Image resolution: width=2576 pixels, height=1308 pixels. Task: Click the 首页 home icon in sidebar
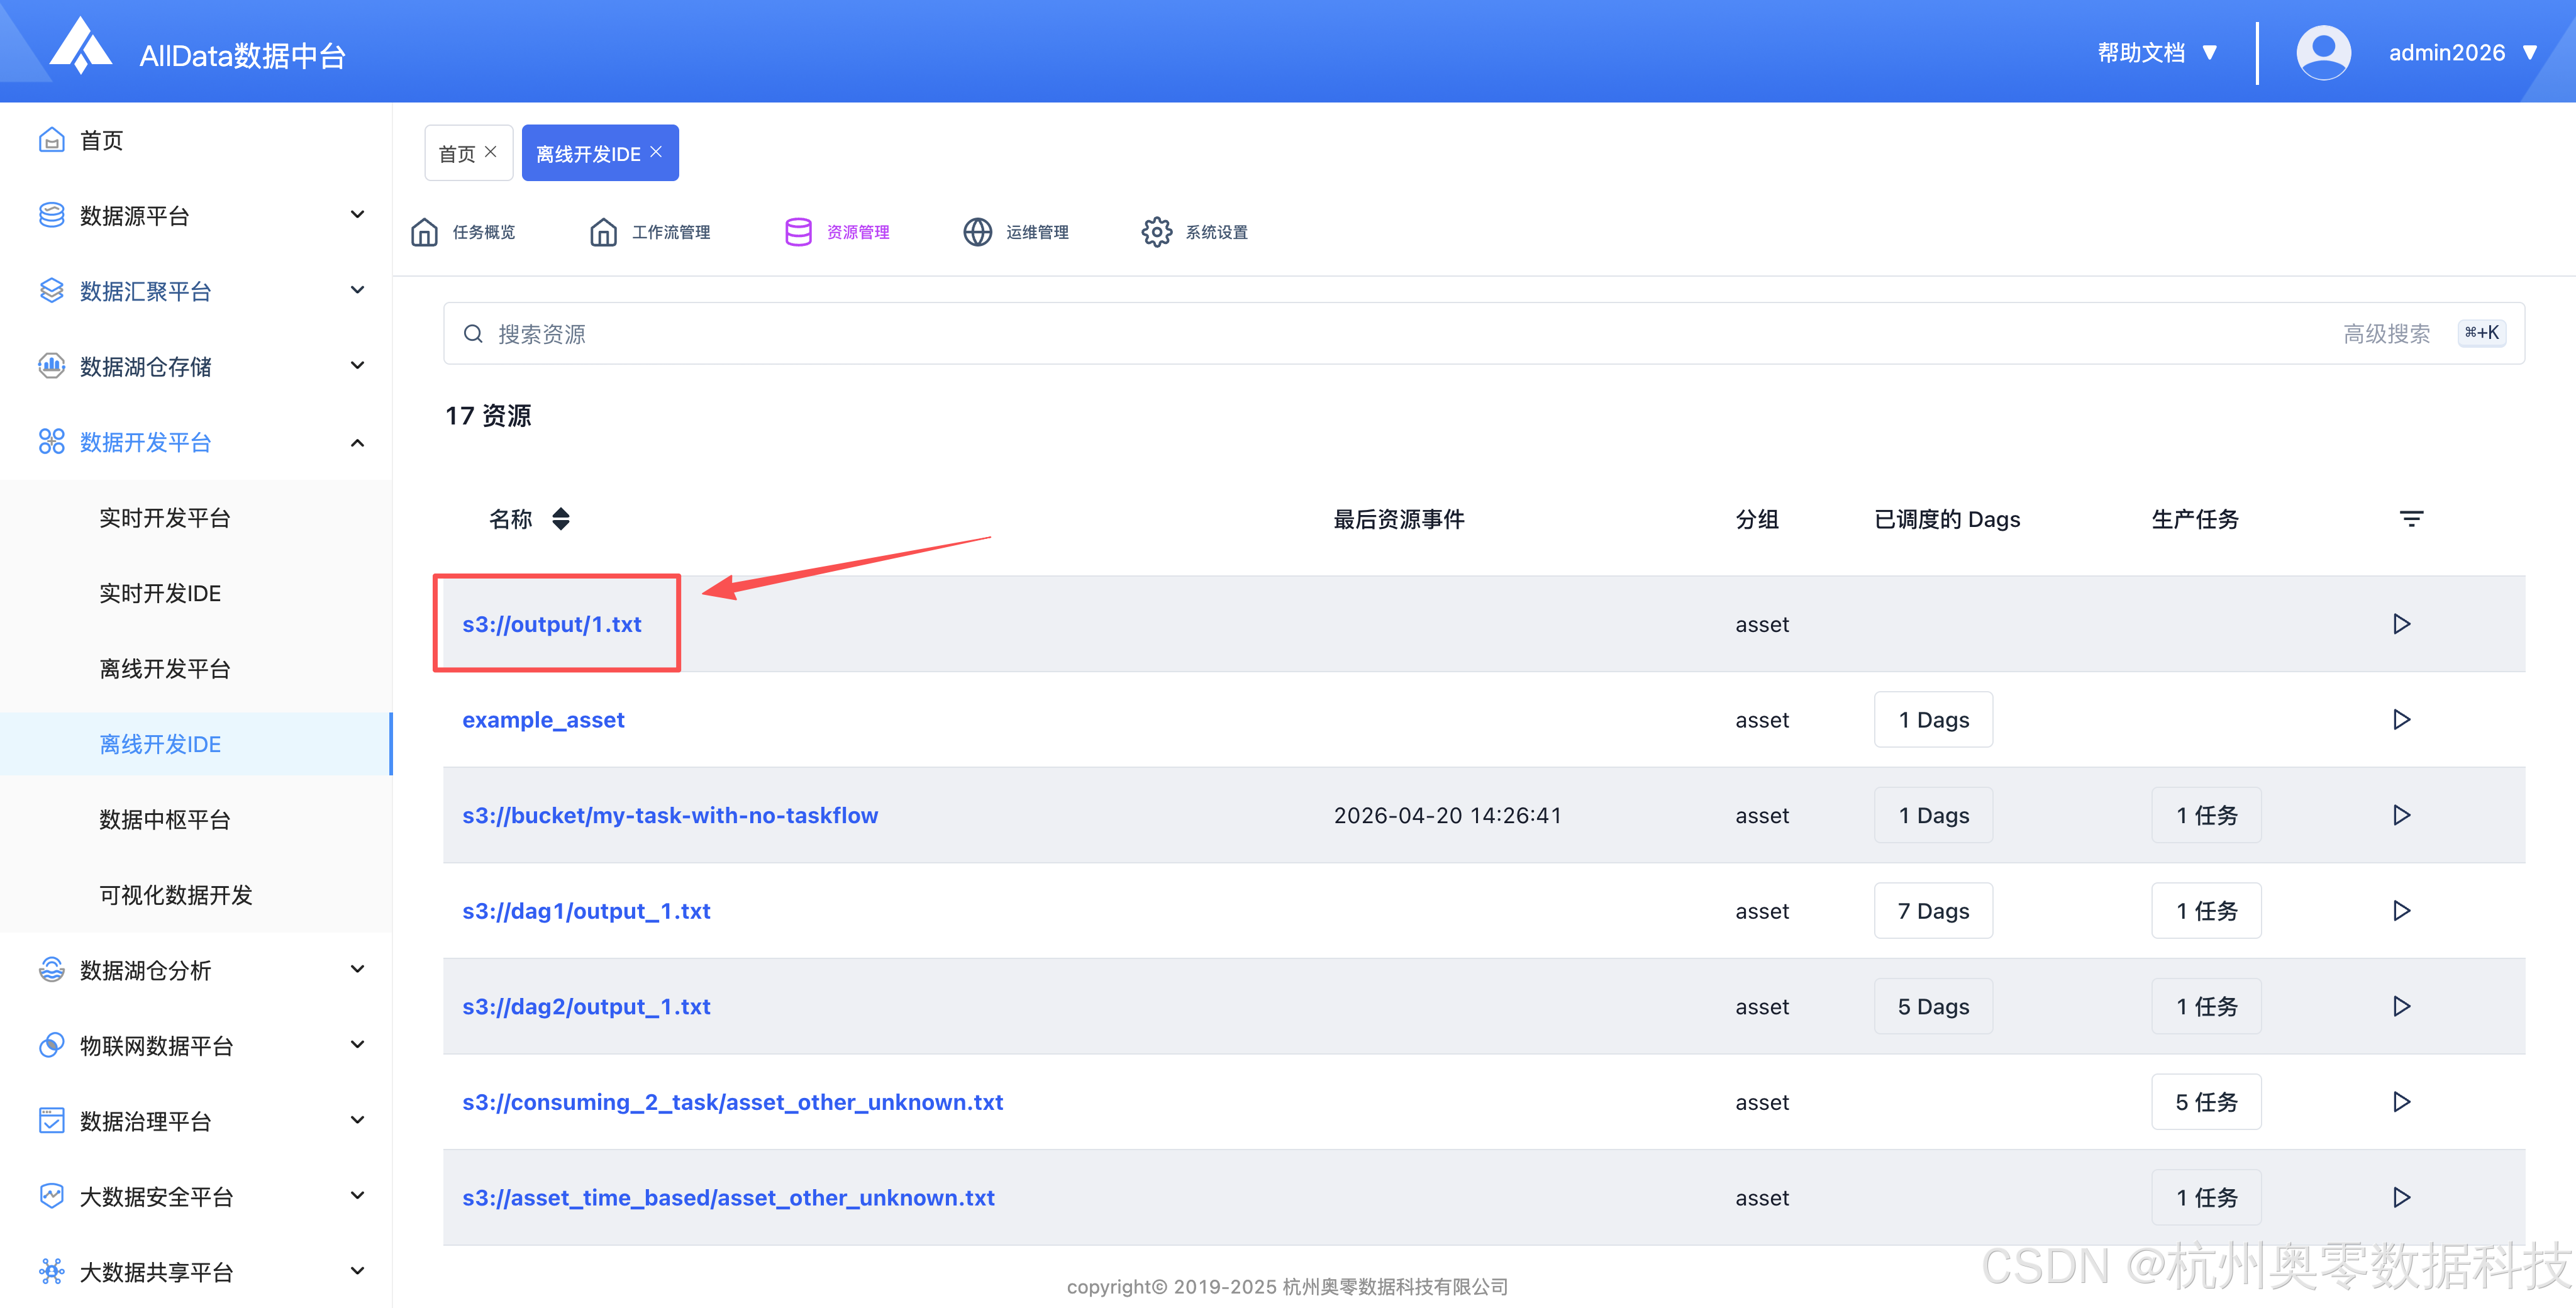pyautogui.click(x=52, y=140)
